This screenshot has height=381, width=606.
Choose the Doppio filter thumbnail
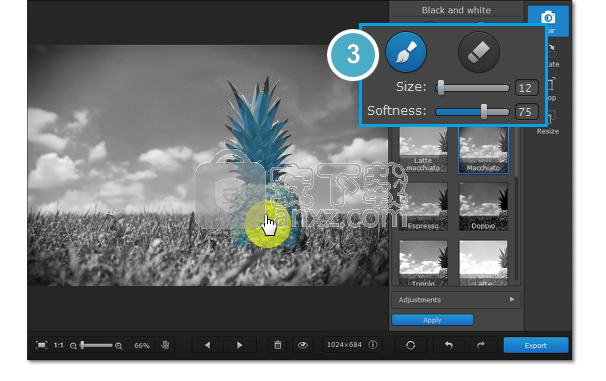pyautogui.click(x=483, y=206)
